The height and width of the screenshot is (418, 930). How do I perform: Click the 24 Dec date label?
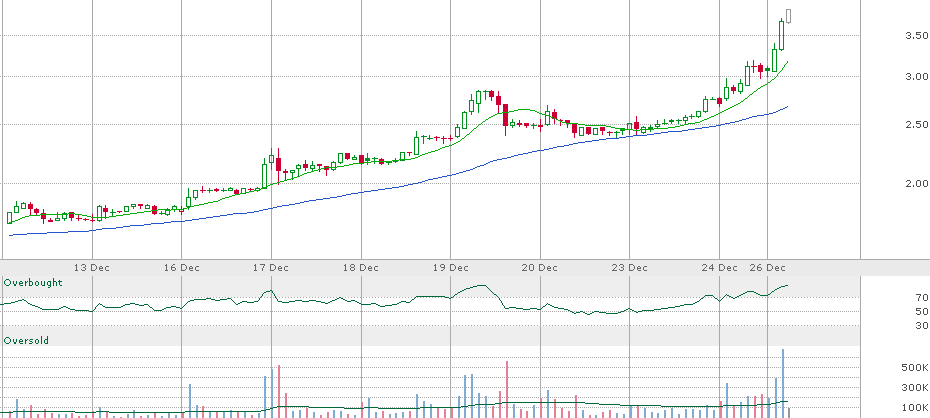coord(719,267)
